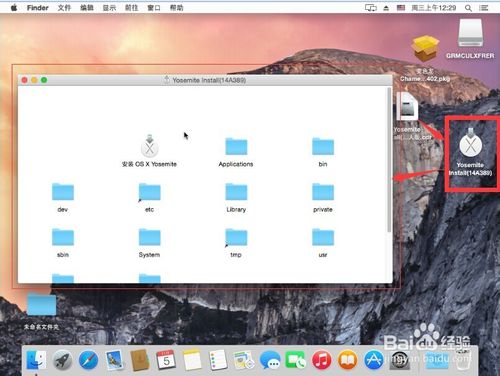Viewport: 500px width, 376px height.
Task: Open the 文件 (File) menu
Action: click(64, 8)
